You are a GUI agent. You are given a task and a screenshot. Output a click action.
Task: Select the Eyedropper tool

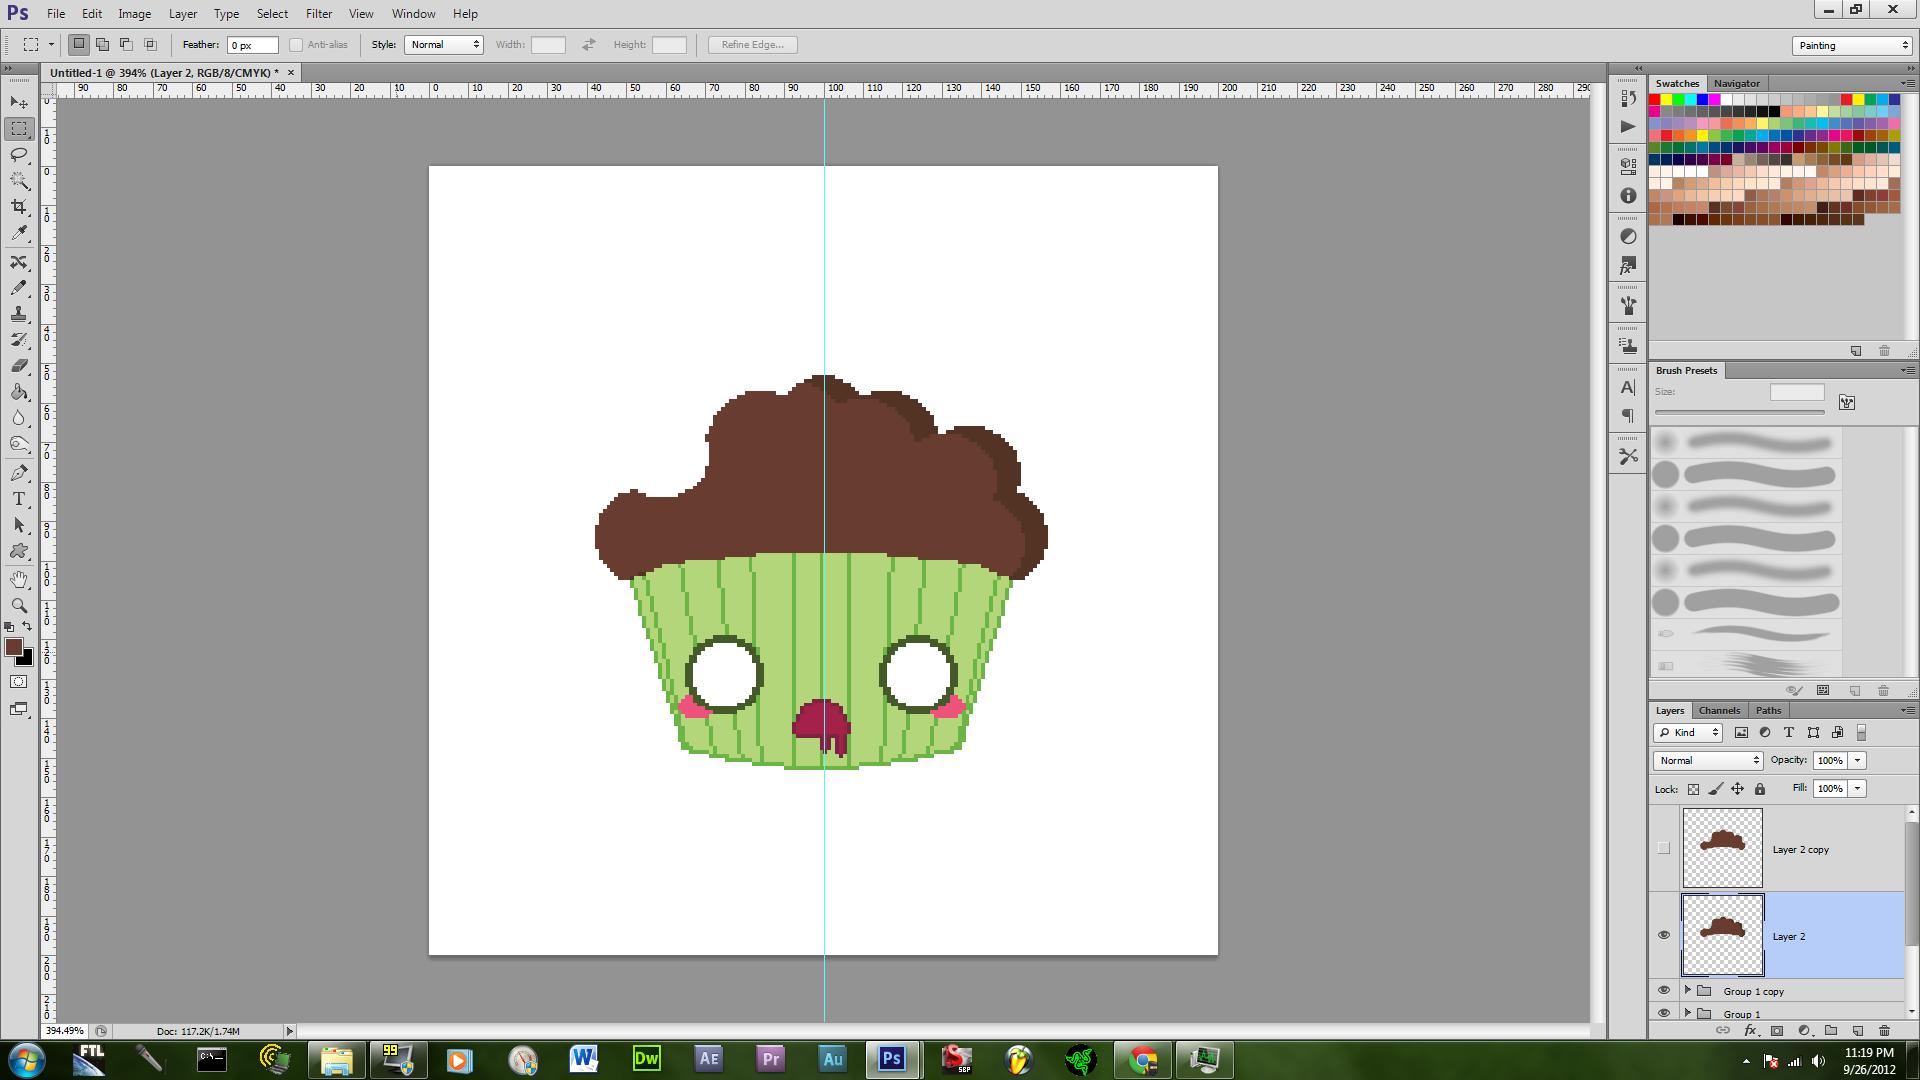(19, 233)
